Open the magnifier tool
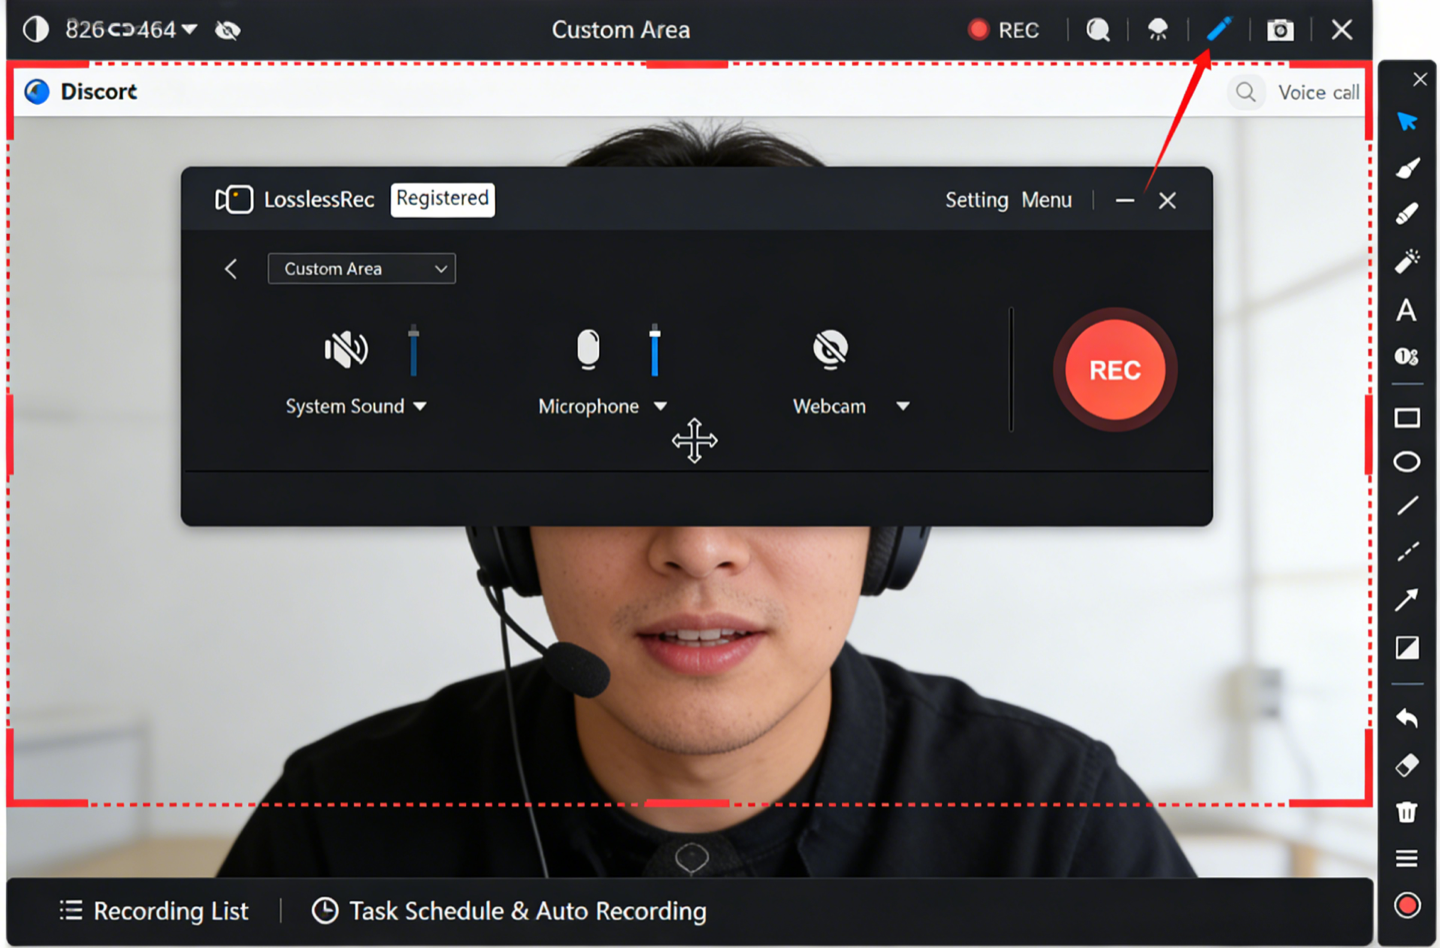 point(1098,29)
